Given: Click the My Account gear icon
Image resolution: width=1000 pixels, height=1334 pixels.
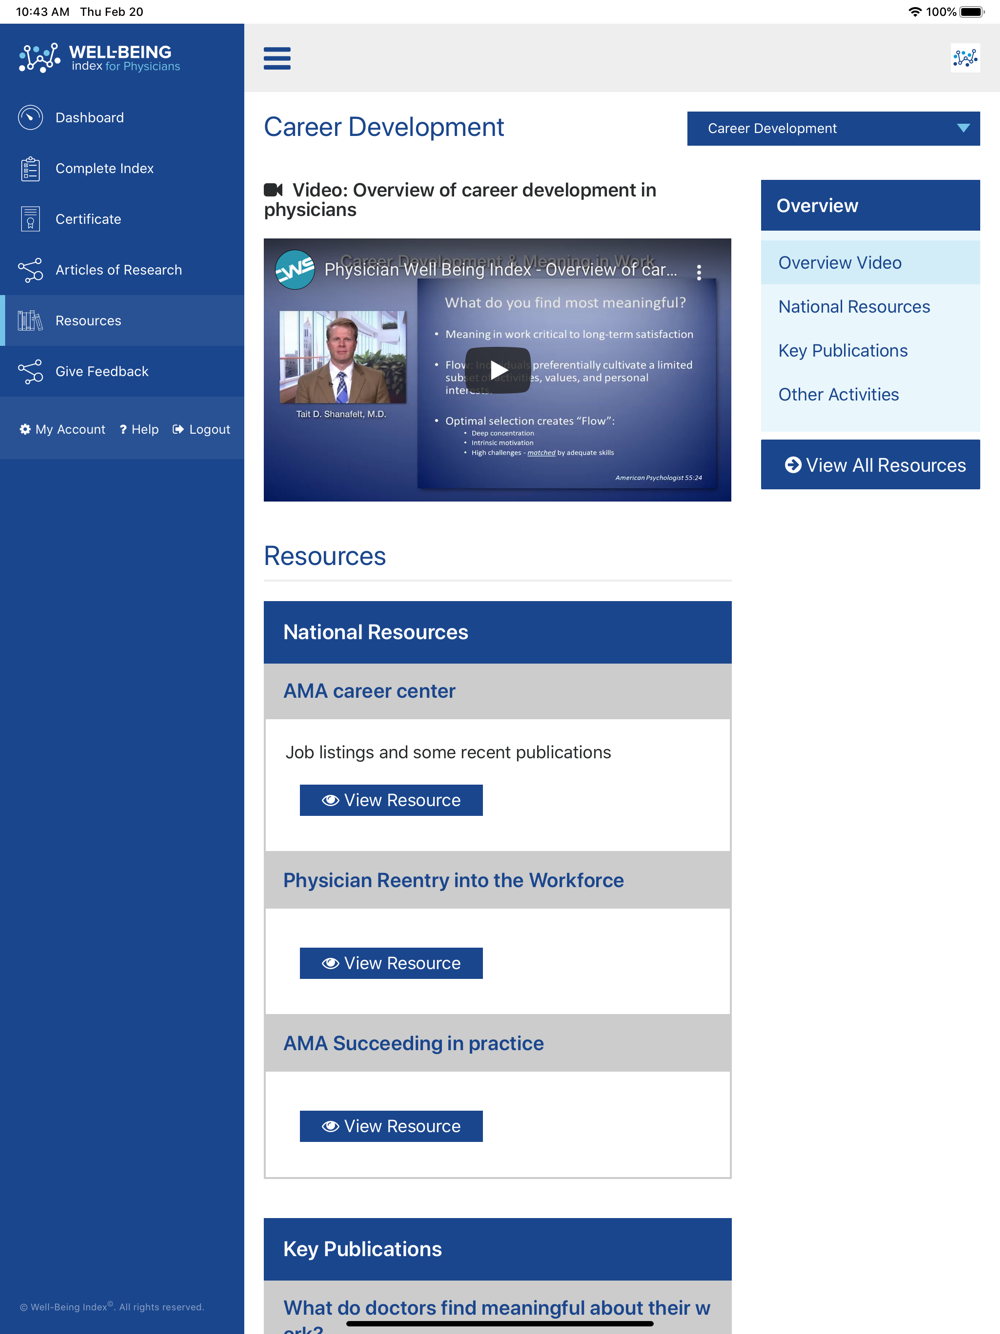Looking at the screenshot, I should (x=25, y=429).
